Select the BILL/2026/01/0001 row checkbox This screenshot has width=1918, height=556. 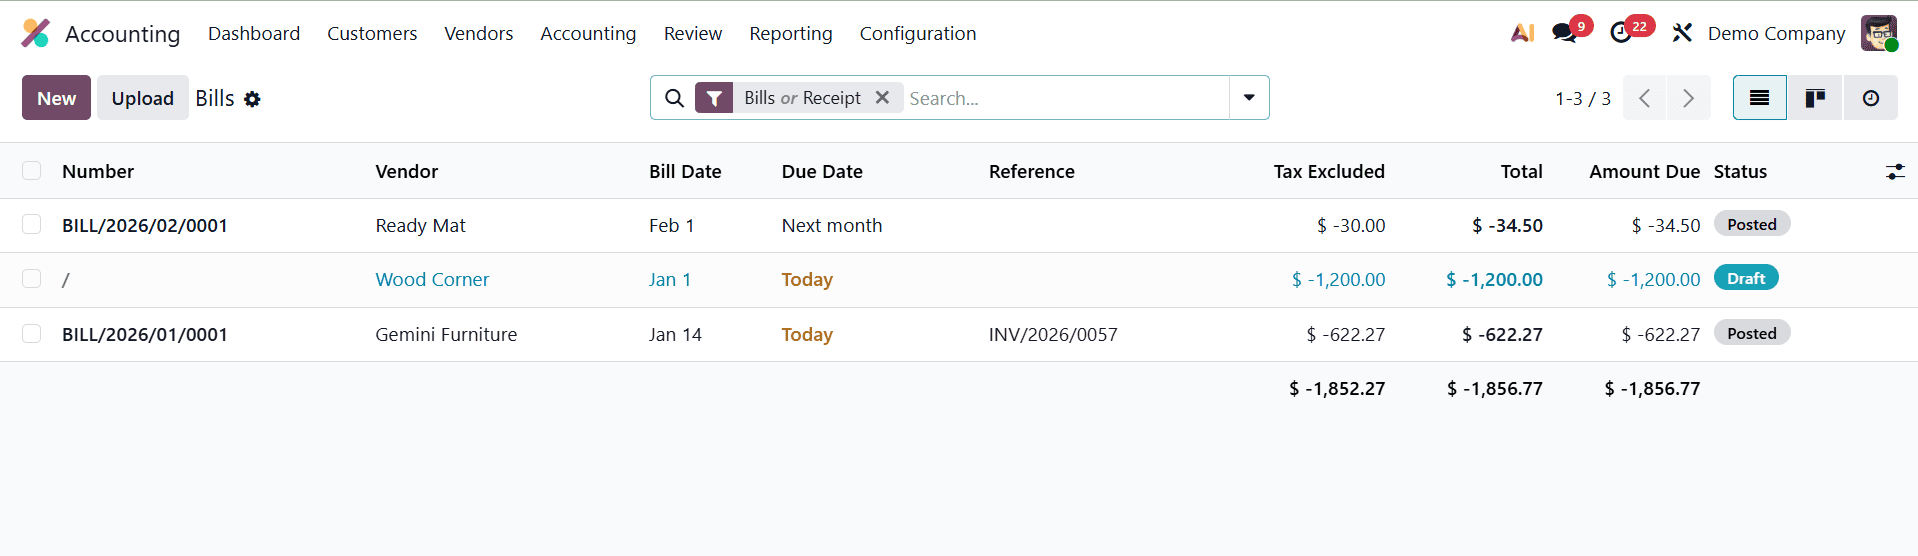(32, 334)
